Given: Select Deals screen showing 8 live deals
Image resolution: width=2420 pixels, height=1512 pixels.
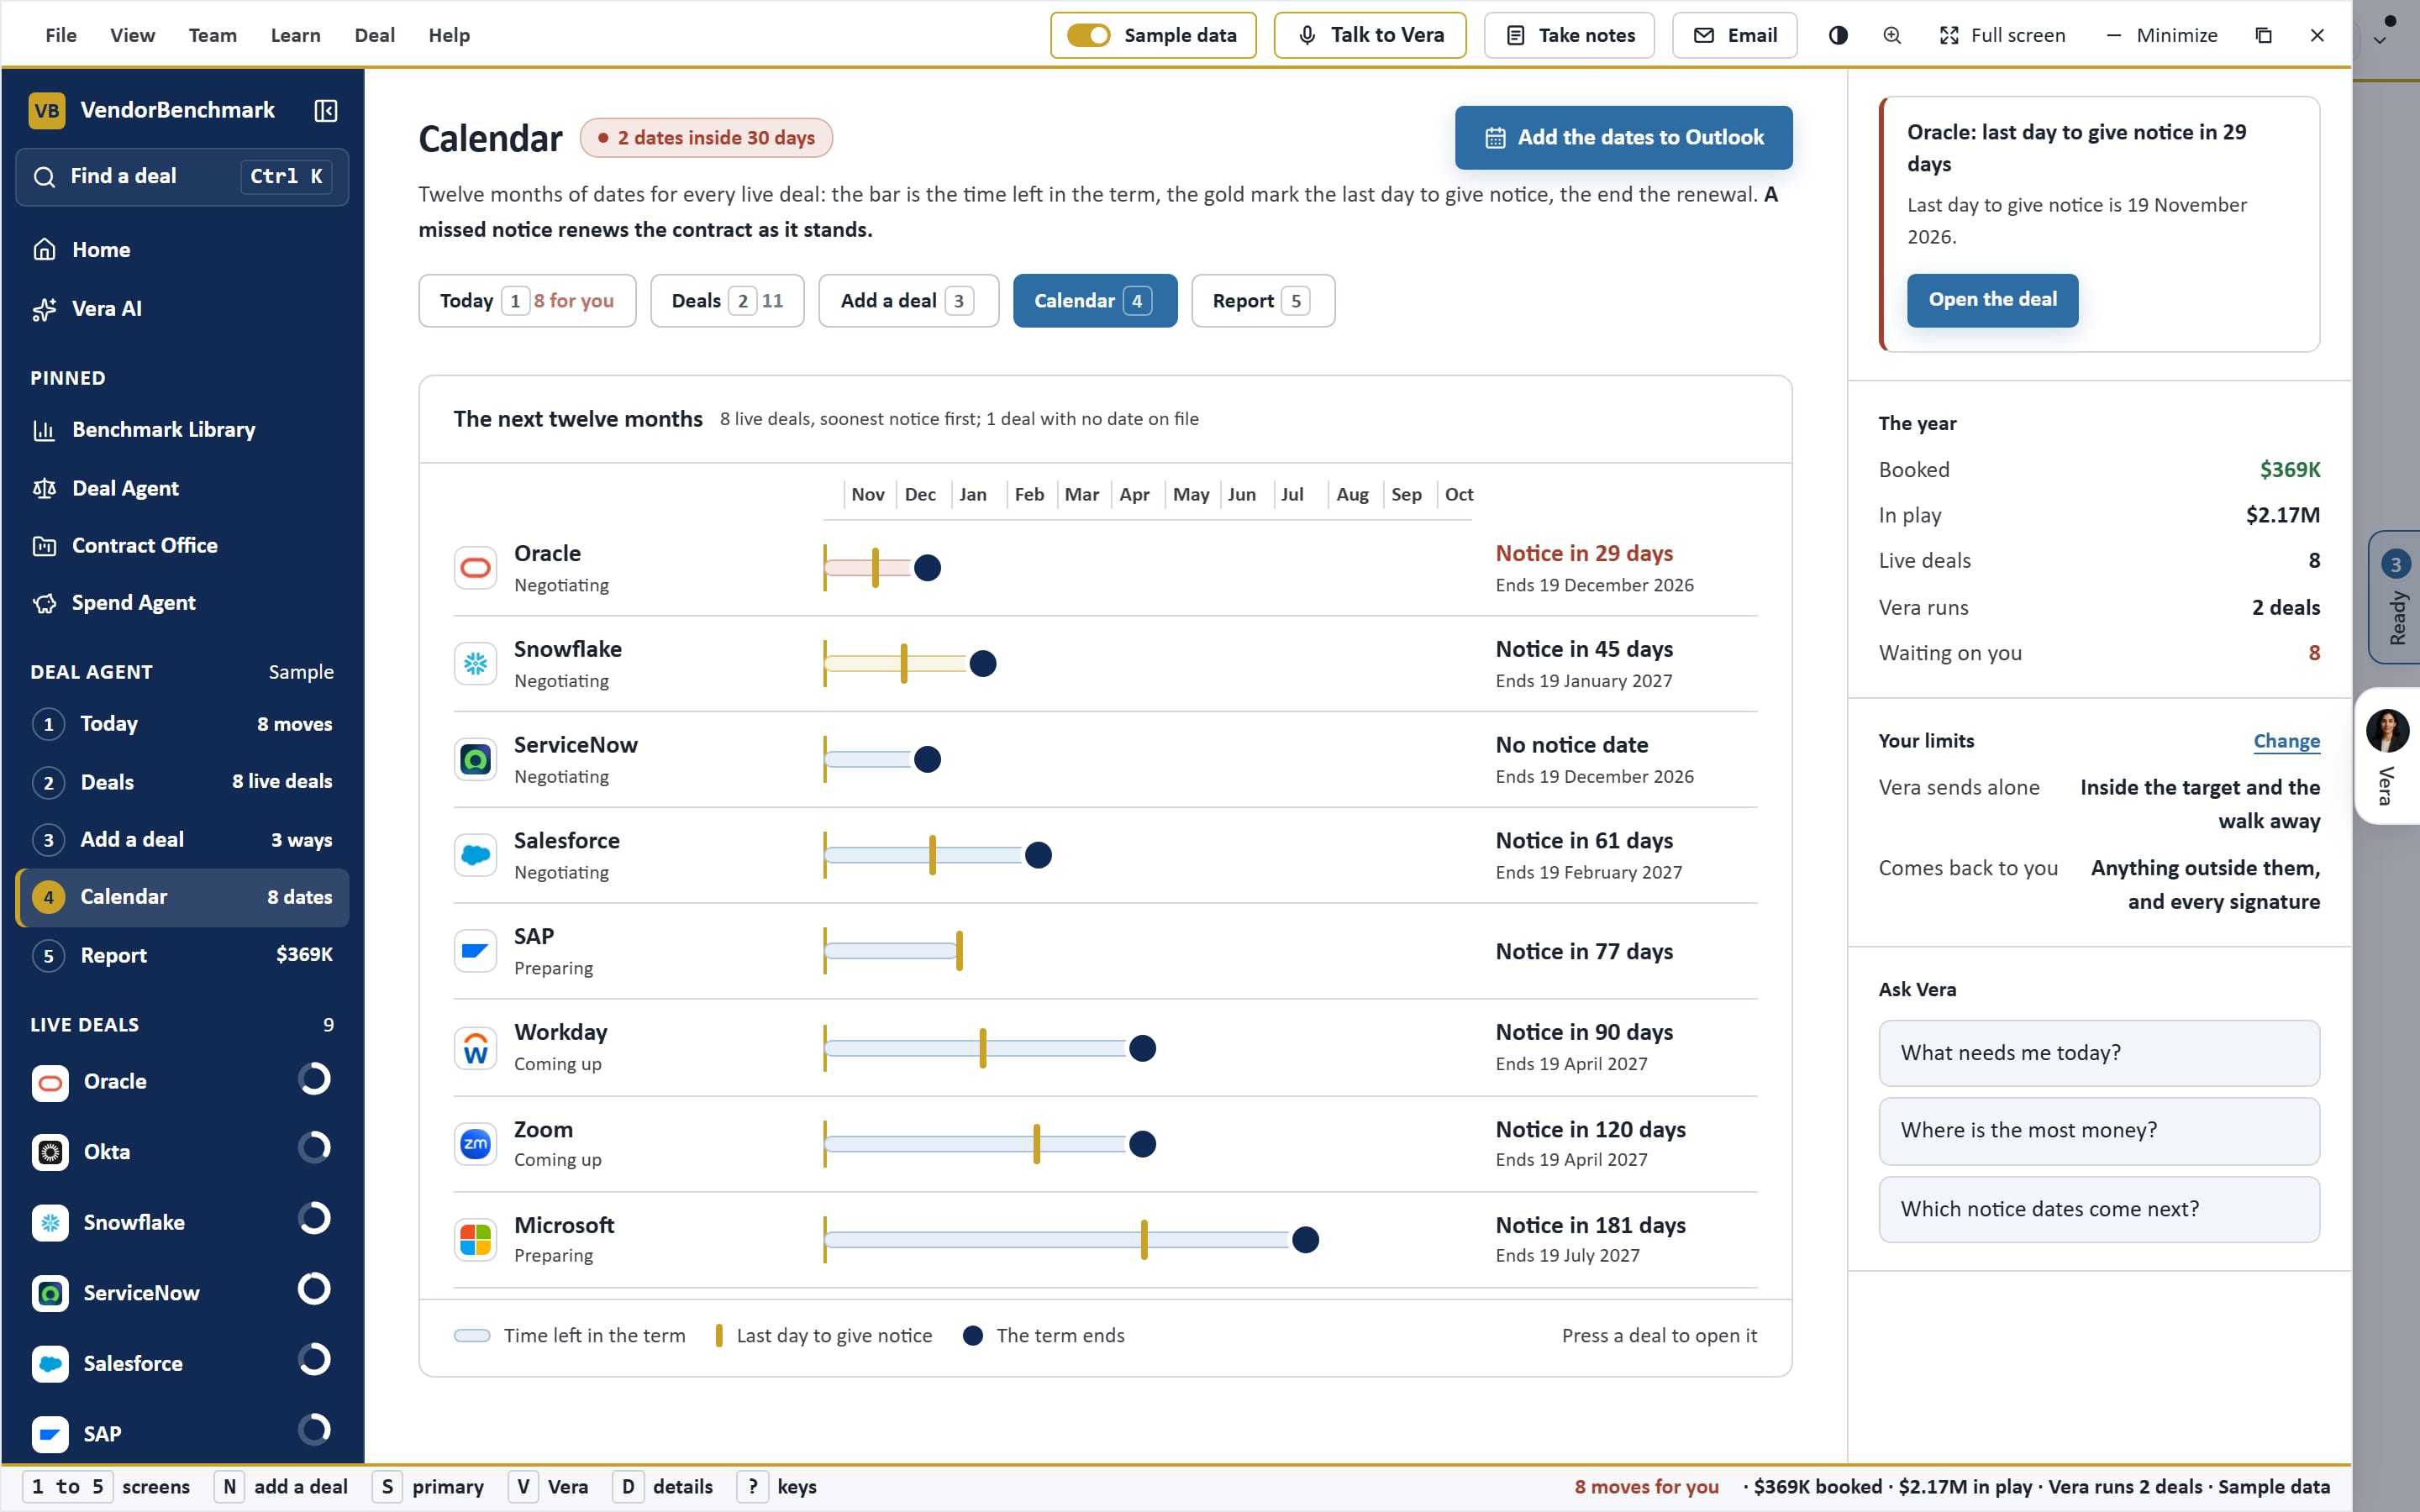Looking at the screenshot, I should pyautogui.click(x=182, y=782).
